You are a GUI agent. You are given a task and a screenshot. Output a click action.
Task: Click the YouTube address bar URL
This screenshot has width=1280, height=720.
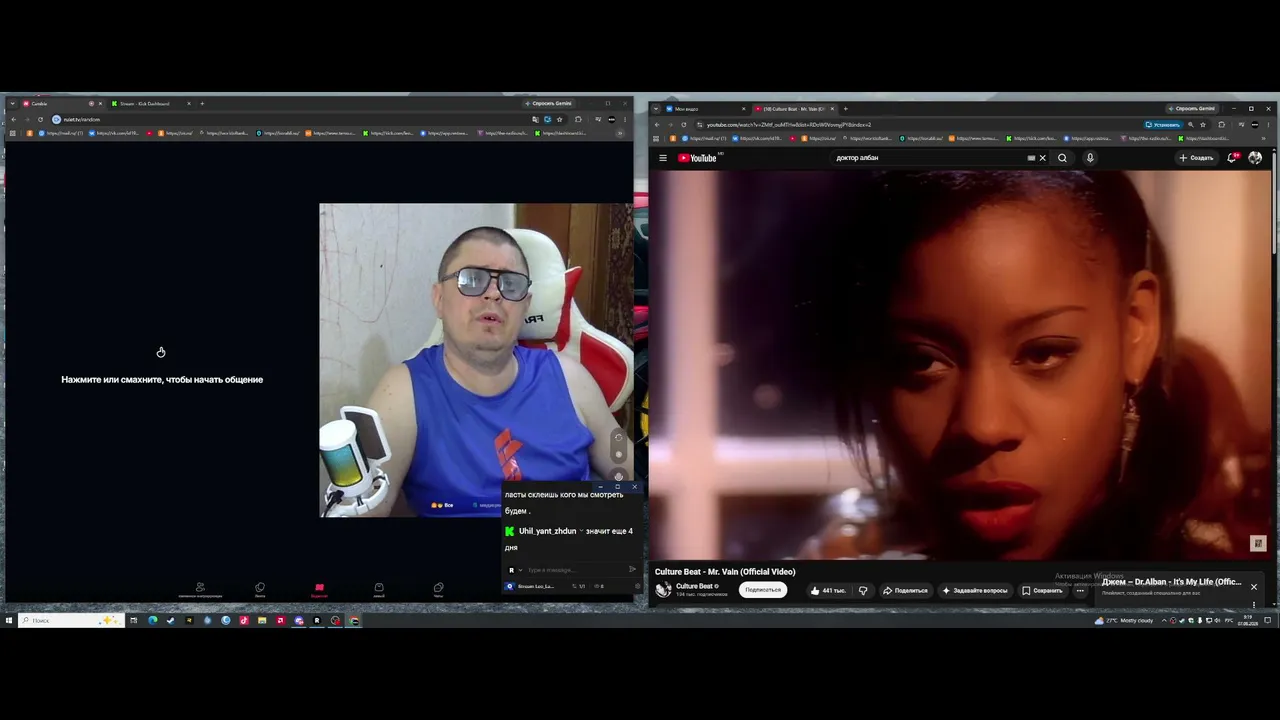pos(789,125)
